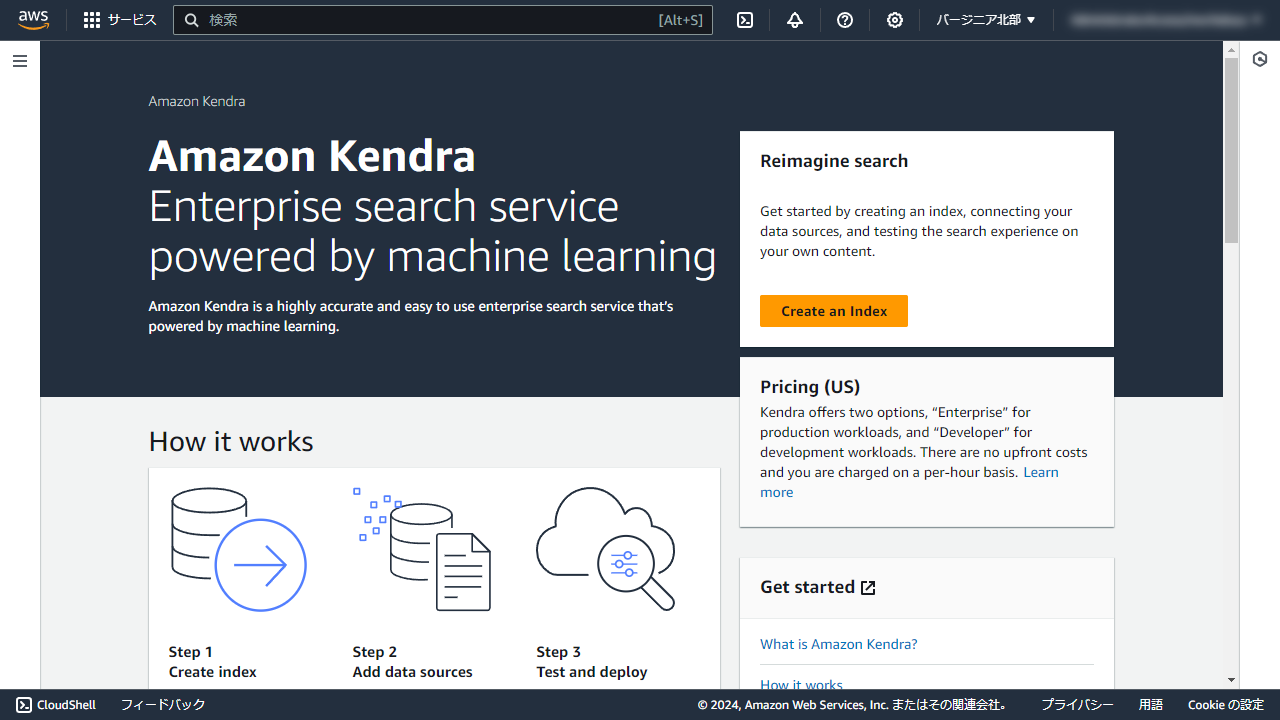Open the How it works link
The image size is (1280, 720).
801,685
